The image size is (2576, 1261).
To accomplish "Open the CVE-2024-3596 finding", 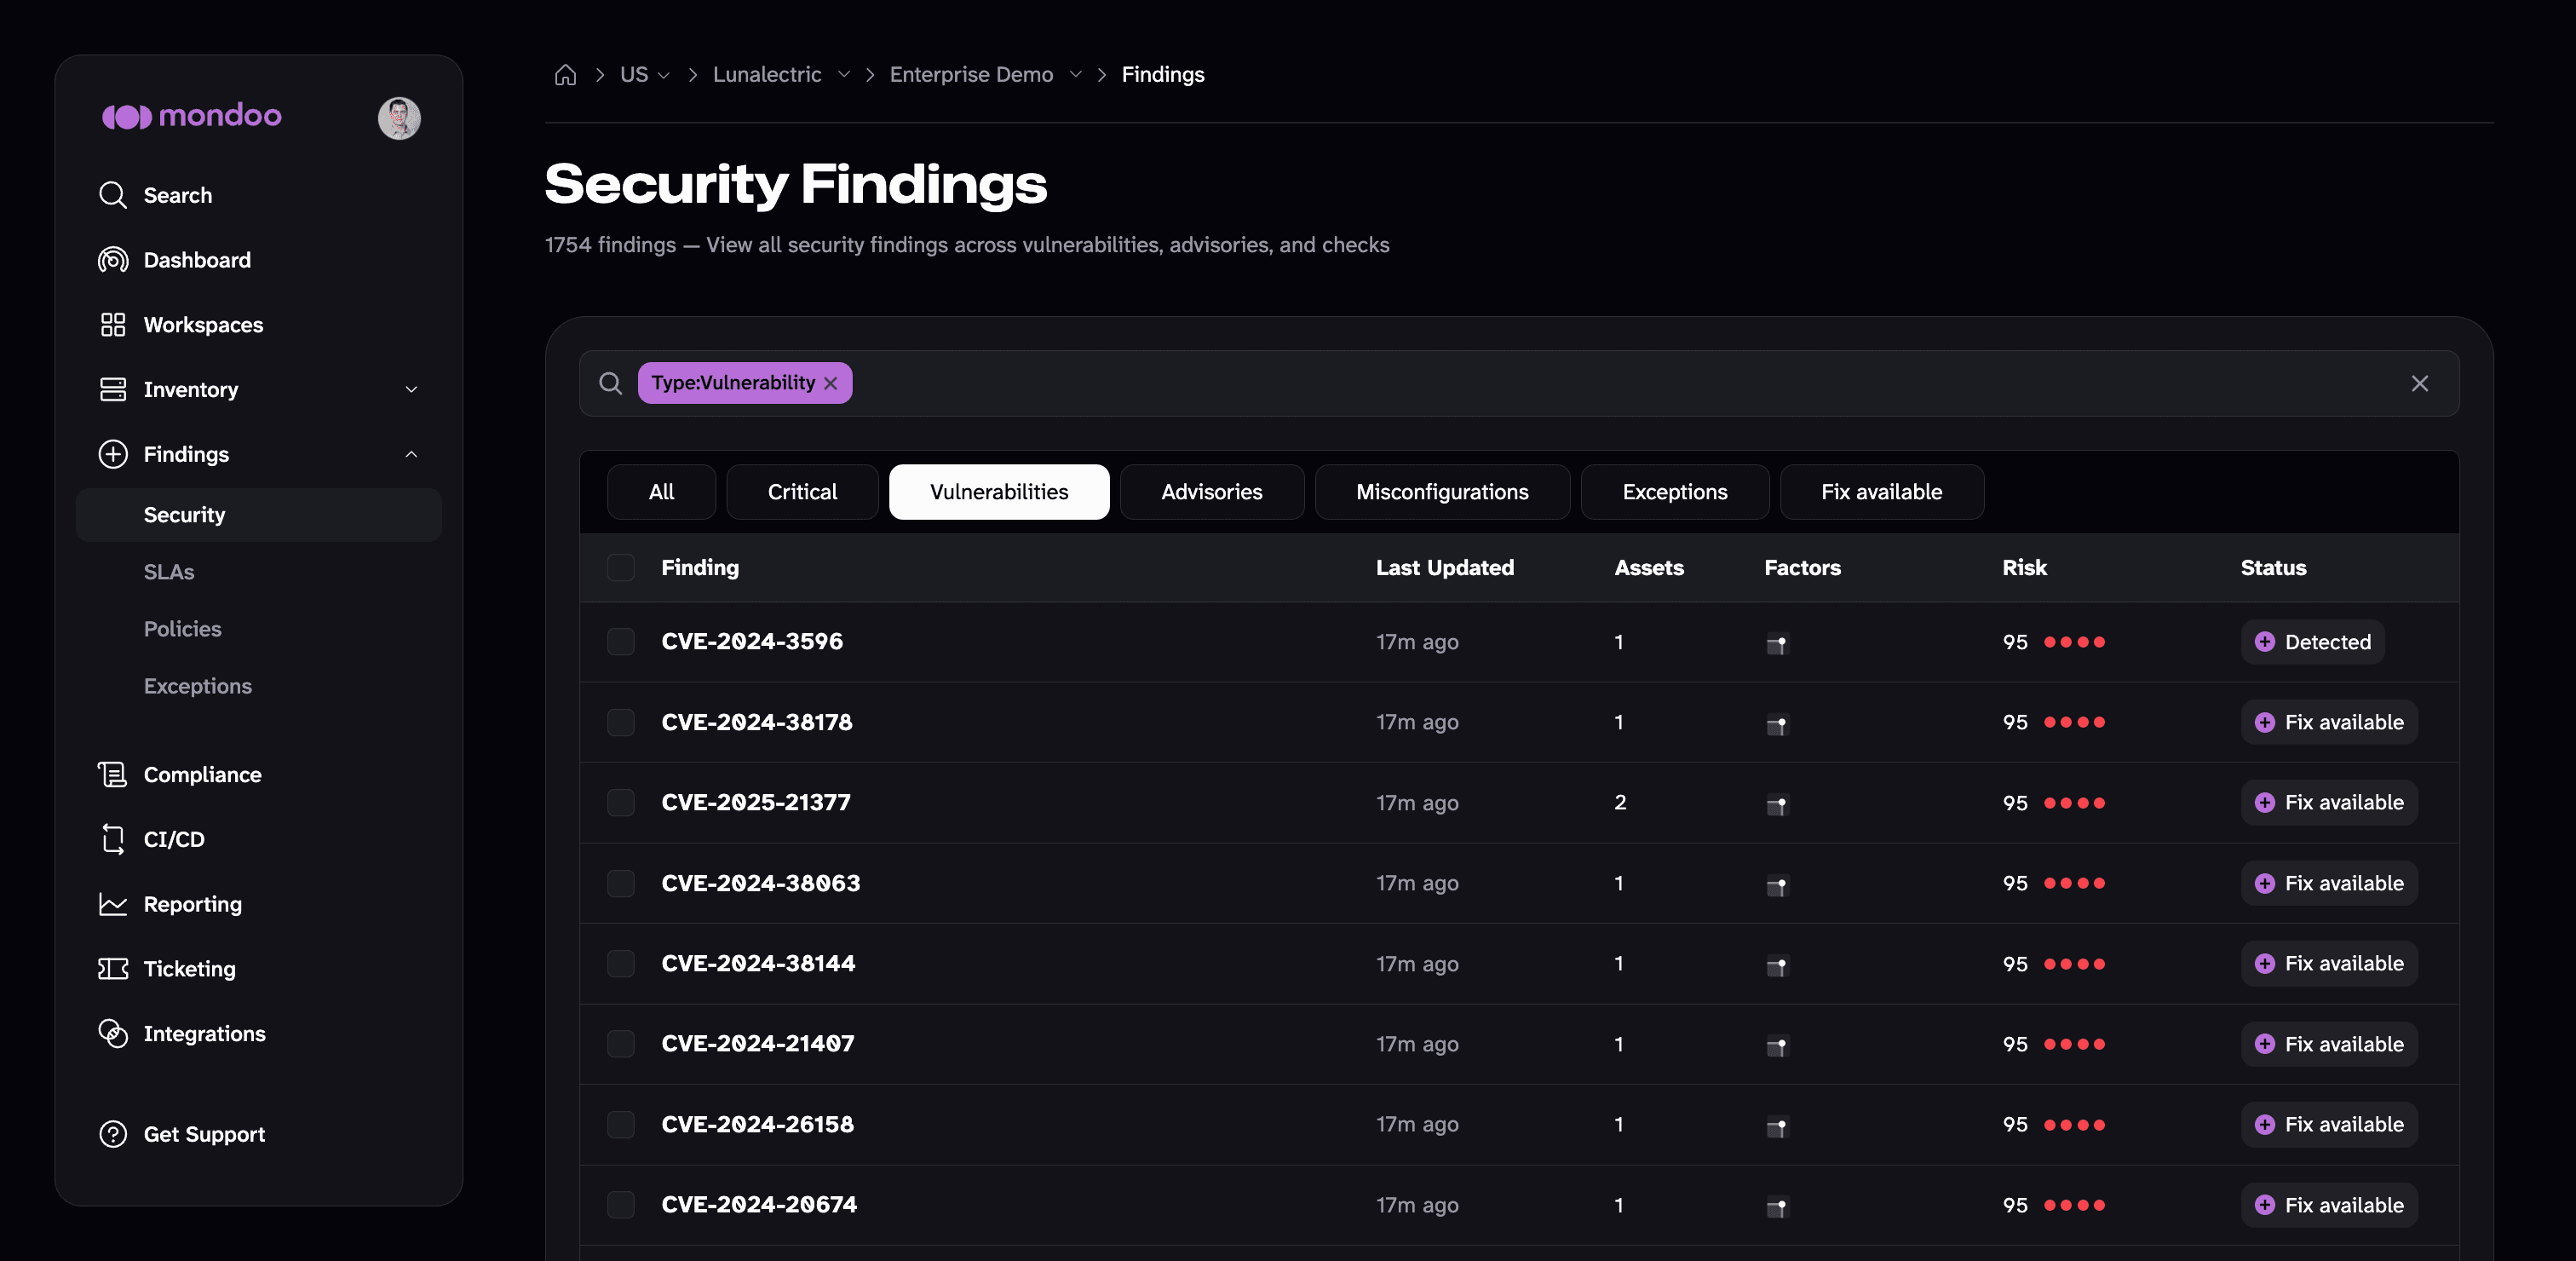I will pyautogui.click(x=752, y=642).
